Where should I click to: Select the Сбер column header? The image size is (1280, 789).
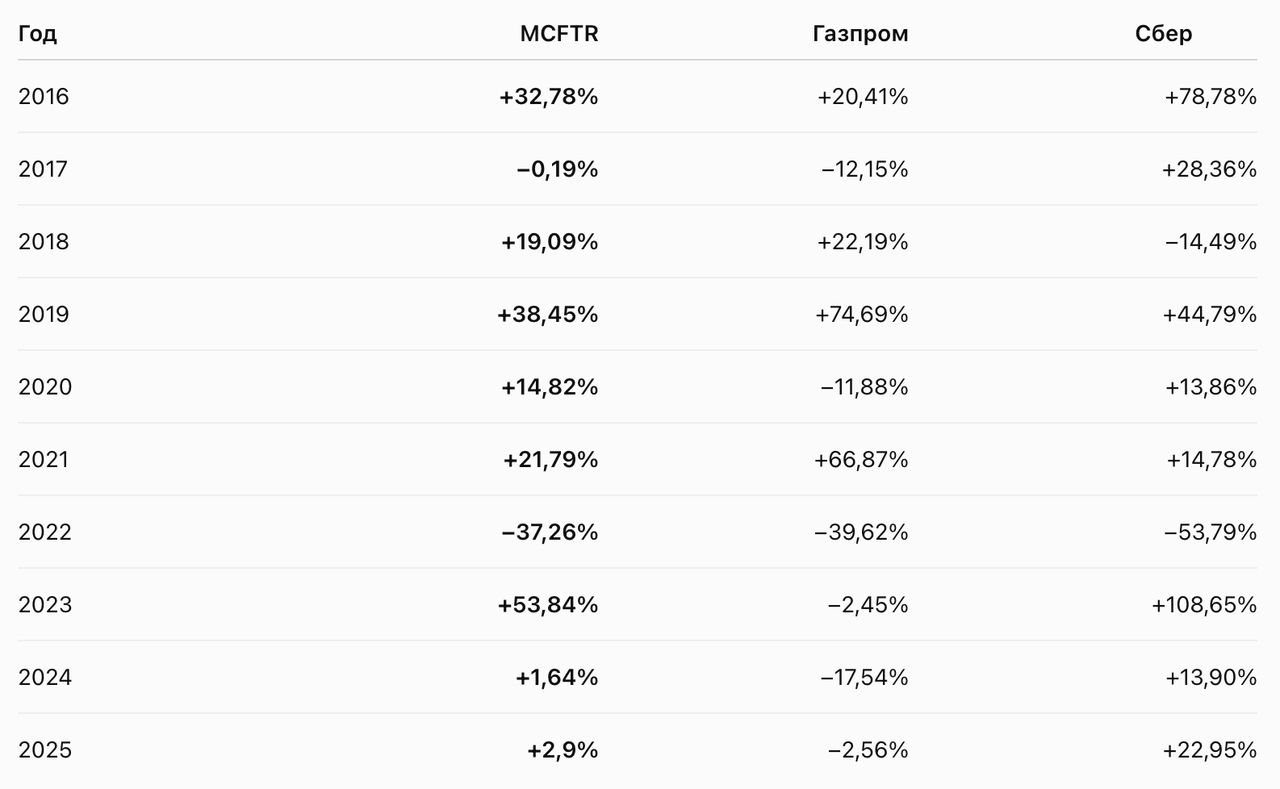tap(1164, 34)
